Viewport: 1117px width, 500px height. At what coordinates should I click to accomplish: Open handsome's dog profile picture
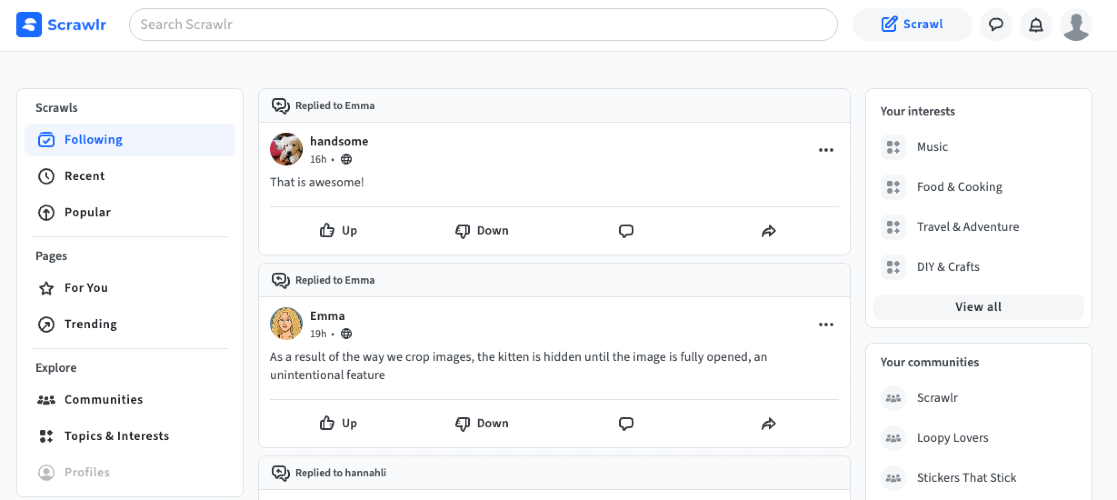pos(287,150)
